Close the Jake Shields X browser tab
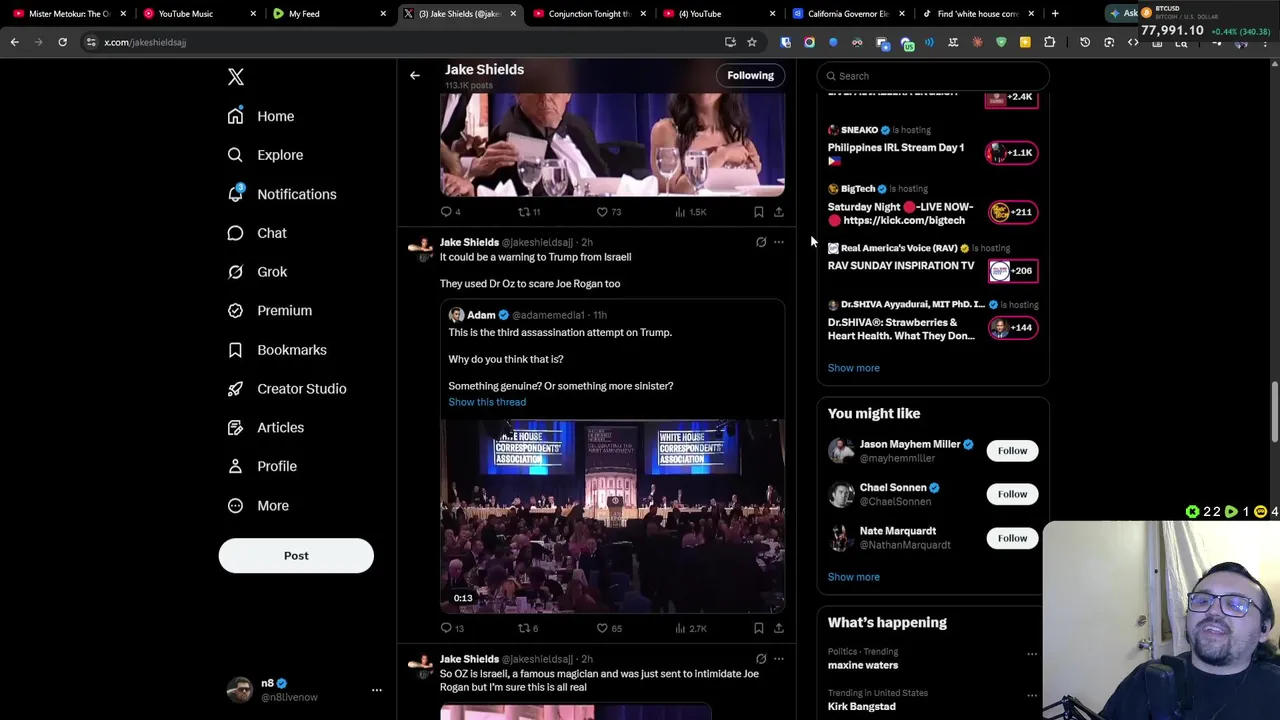The height and width of the screenshot is (720, 1280). click(x=513, y=14)
